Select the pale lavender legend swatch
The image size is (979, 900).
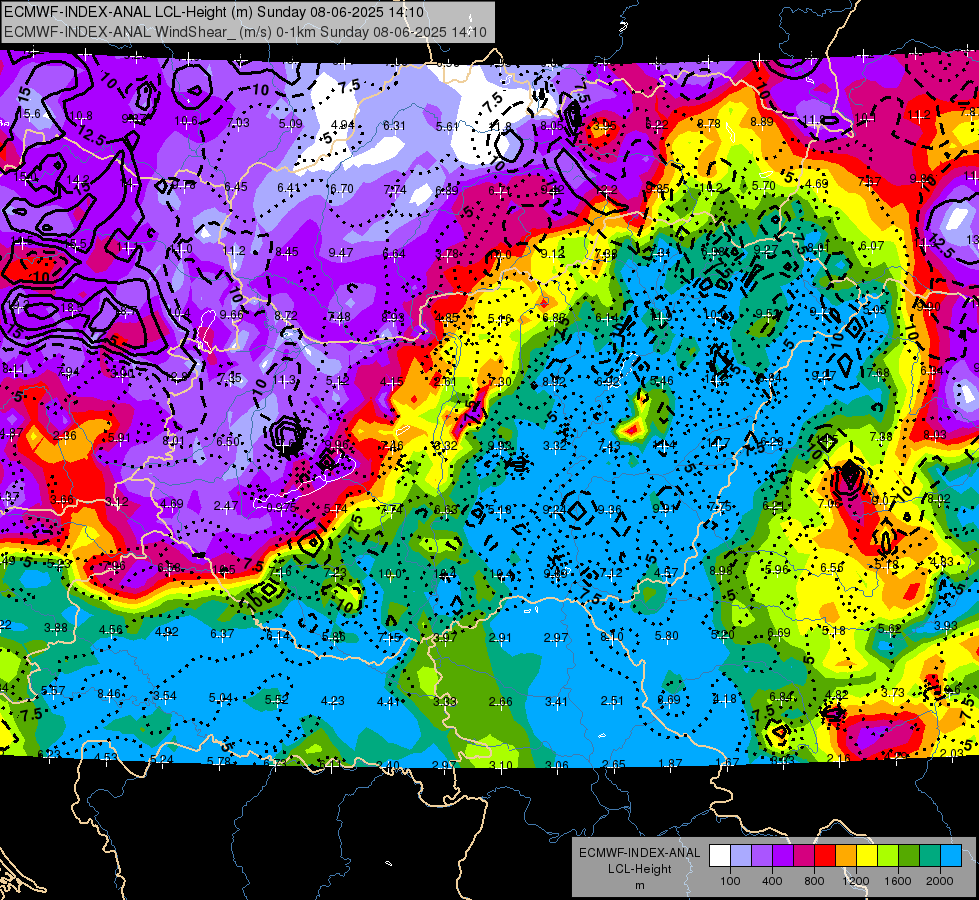click(x=740, y=856)
